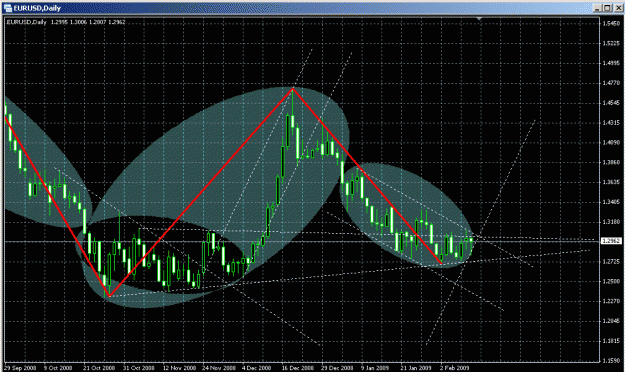625x372 pixels.
Task: Click the 1.4770 price scale label
Action: pyautogui.click(x=611, y=83)
